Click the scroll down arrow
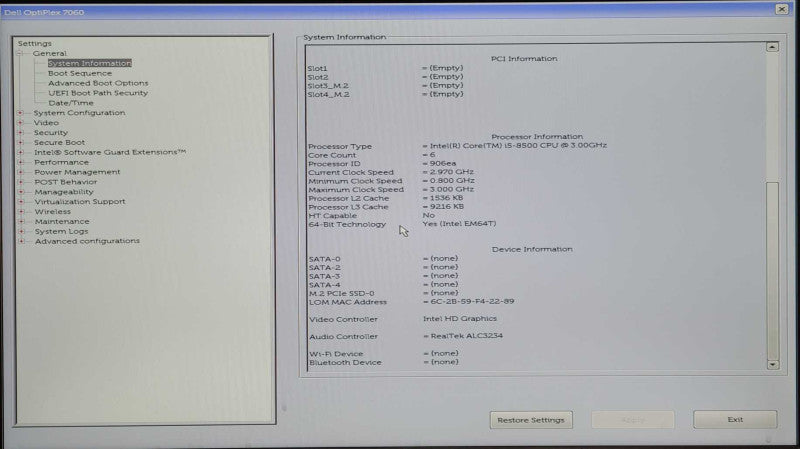This screenshot has width=800, height=449. point(773,364)
